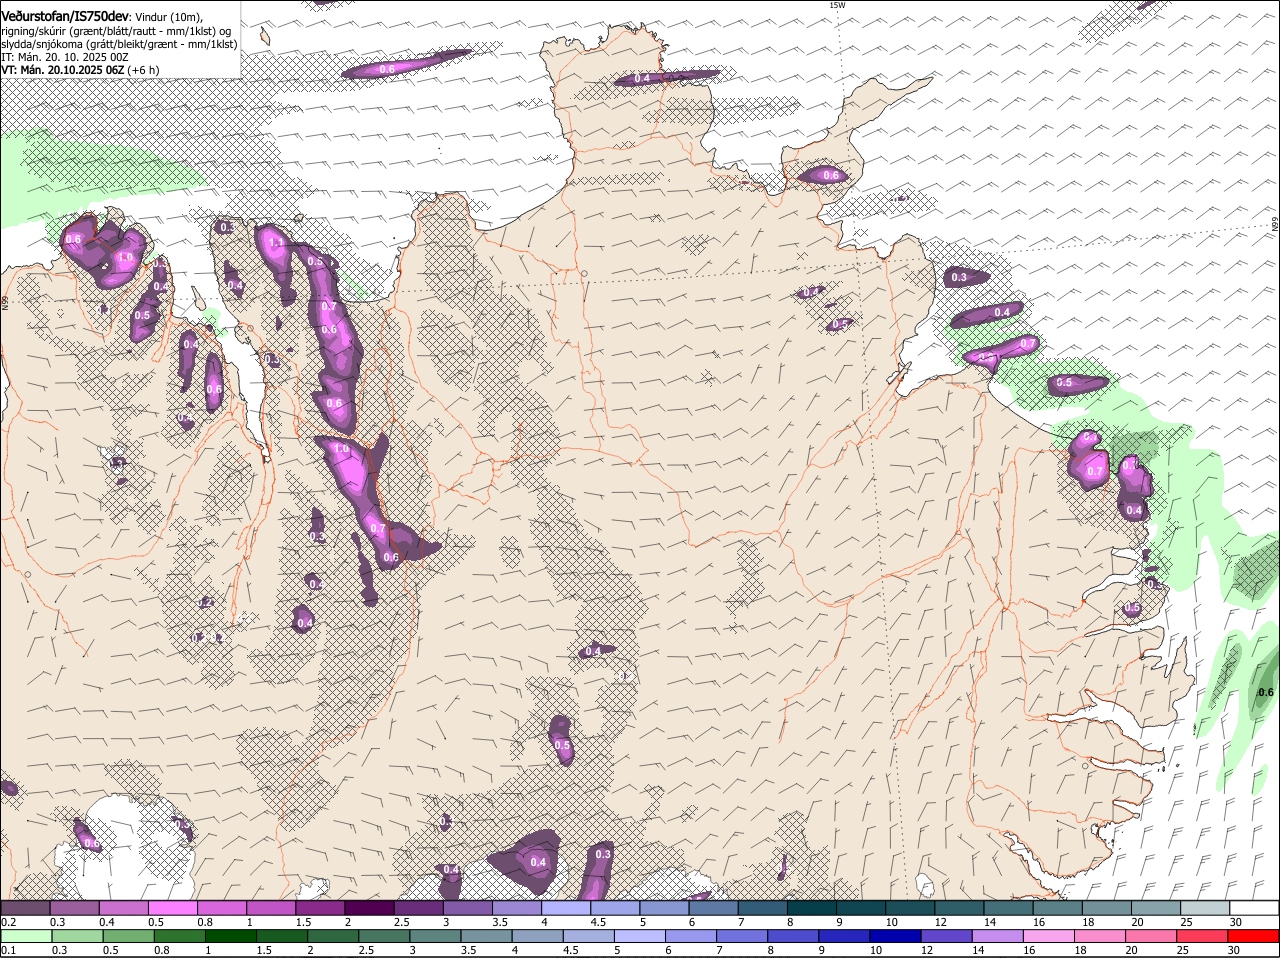Pick snow legend swatch between 3 and 3.5
The width and height of the screenshot is (1280, 958).
[467, 908]
